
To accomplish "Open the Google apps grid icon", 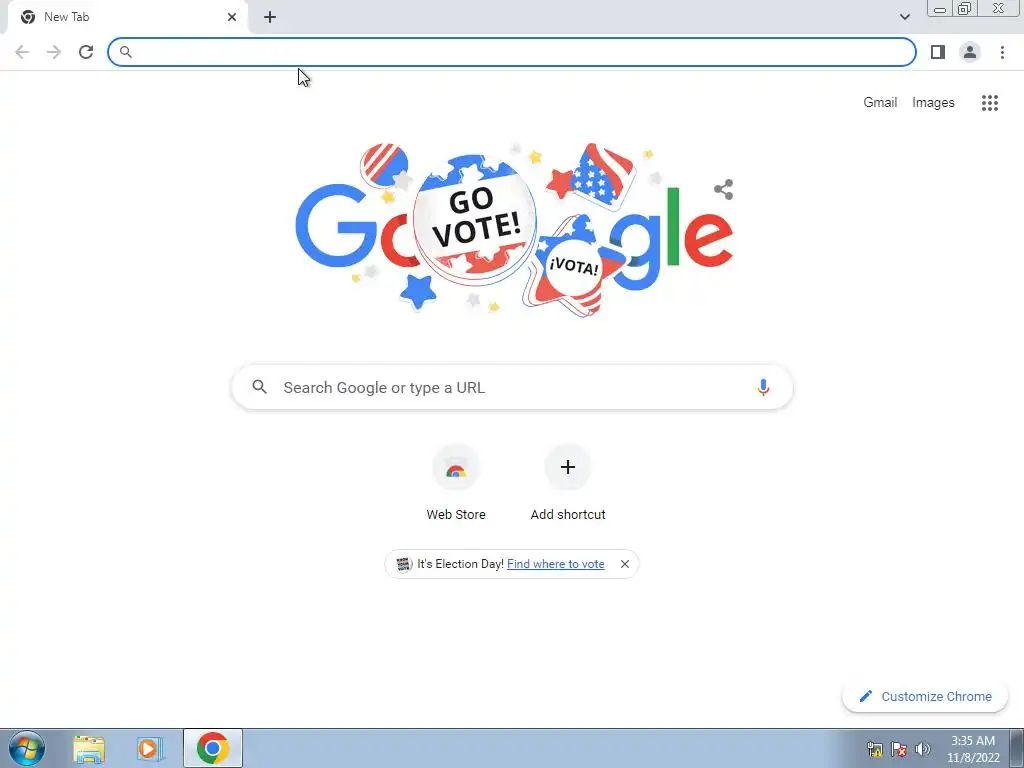I will tap(990, 103).
